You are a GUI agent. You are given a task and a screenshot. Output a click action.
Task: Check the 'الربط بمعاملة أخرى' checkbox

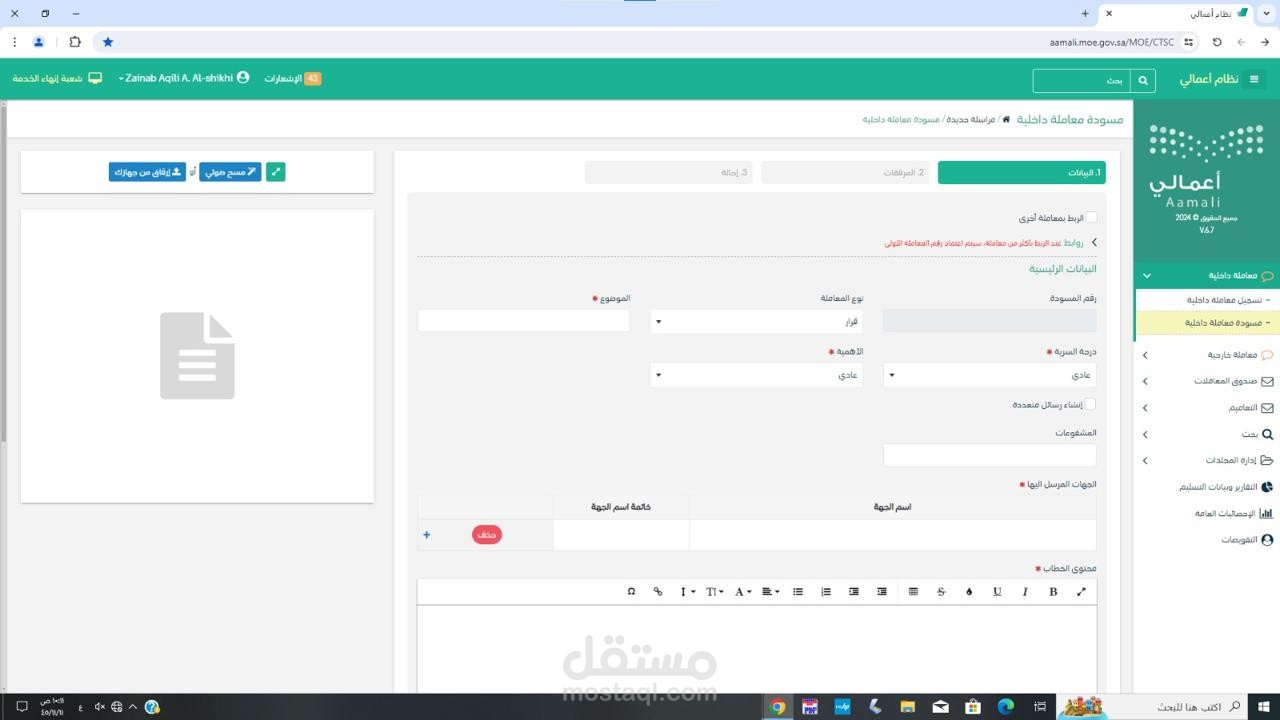[1091, 218]
